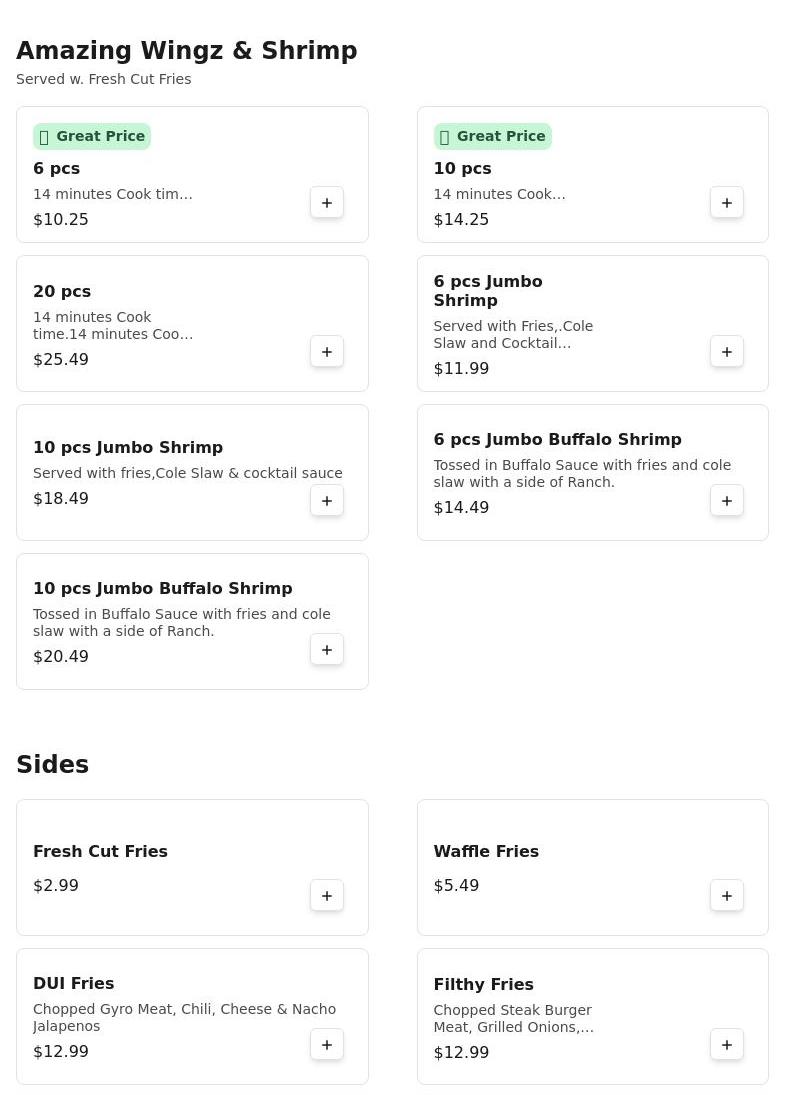Select the DUI Fries item name
The width and height of the screenshot is (785, 1095).
click(x=74, y=983)
